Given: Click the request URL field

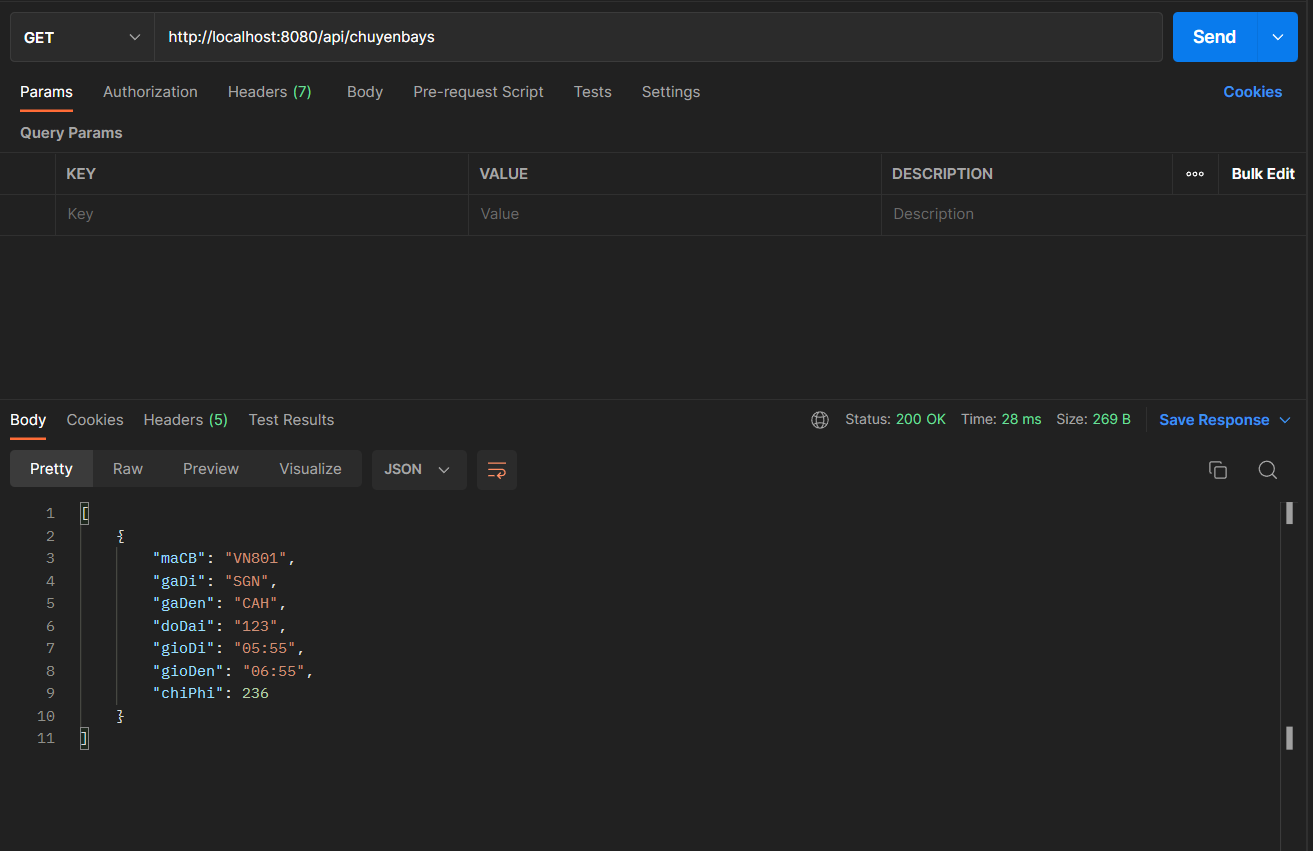Looking at the screenshot, I should (658, 37).
